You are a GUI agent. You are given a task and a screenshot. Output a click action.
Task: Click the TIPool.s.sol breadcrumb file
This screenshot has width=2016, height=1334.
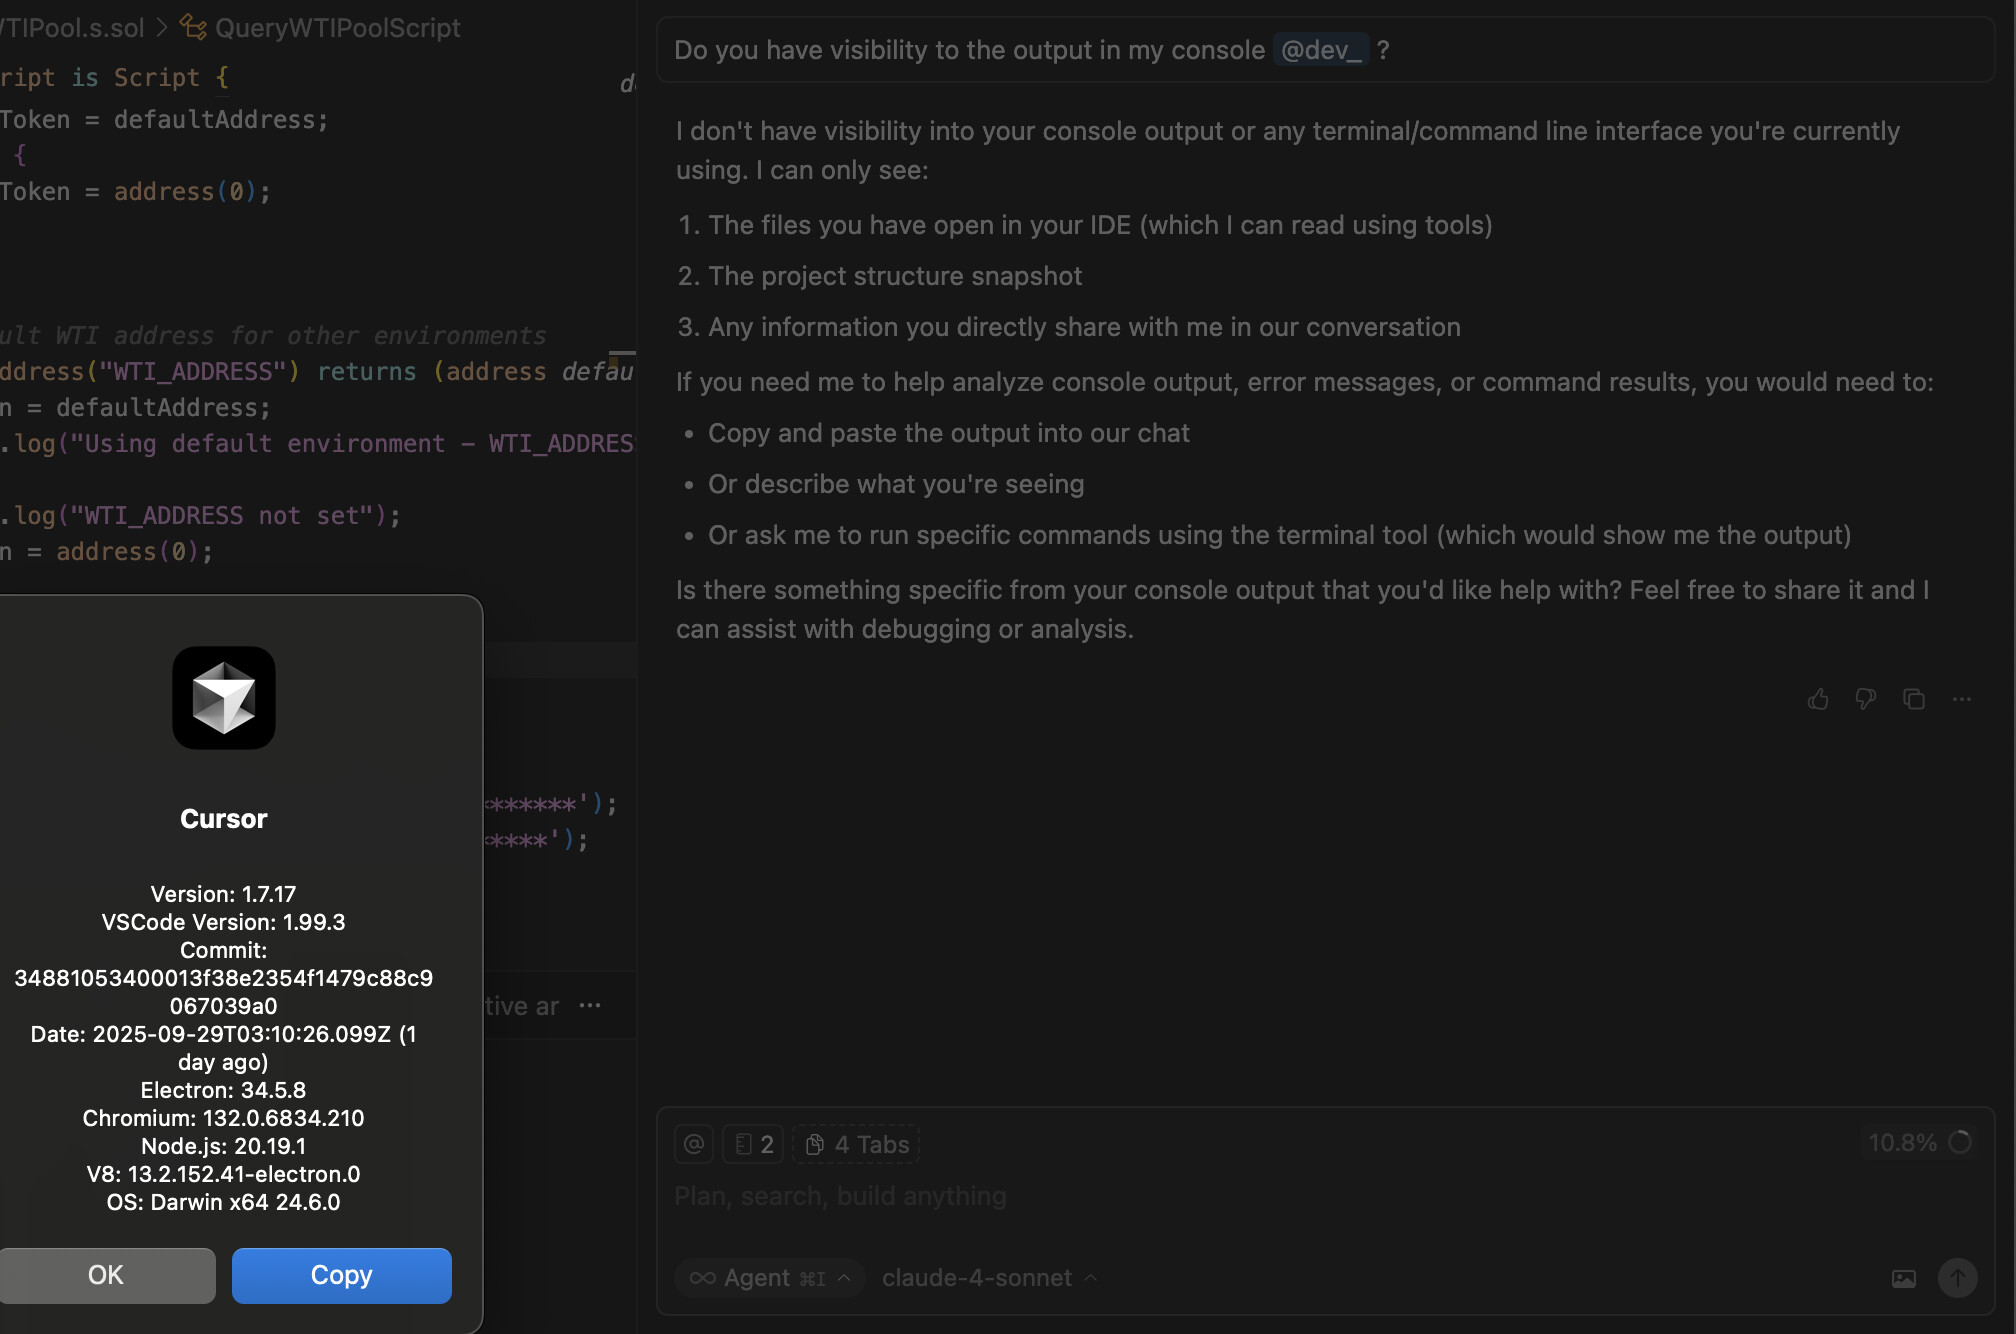(x=74, y=28)
